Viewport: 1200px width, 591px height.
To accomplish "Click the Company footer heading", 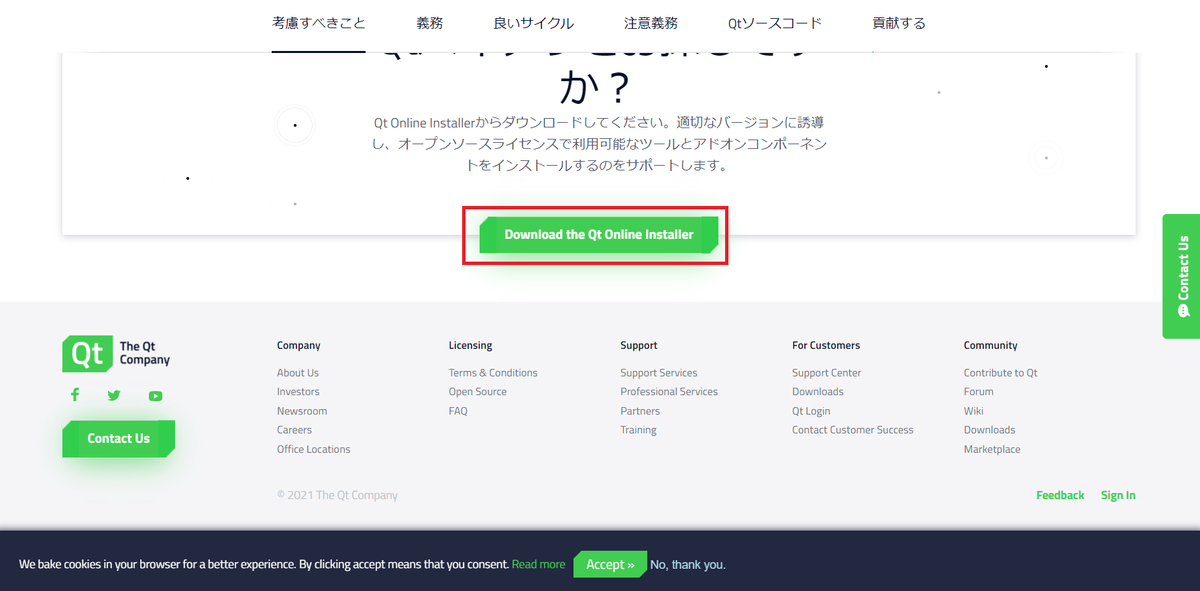I will pos(299,345).
